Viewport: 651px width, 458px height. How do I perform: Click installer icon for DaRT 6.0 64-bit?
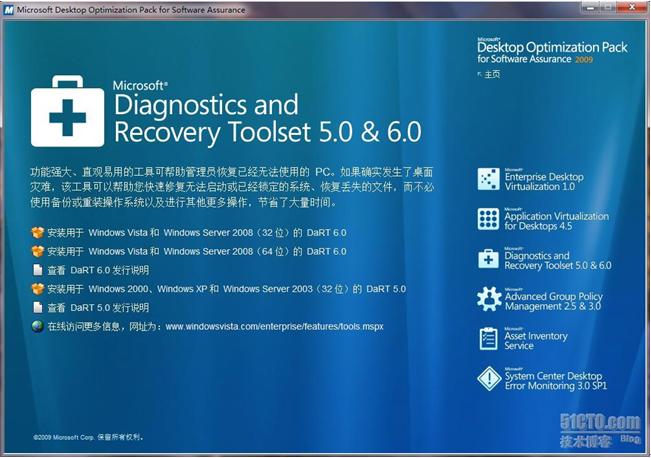(38, 251)
